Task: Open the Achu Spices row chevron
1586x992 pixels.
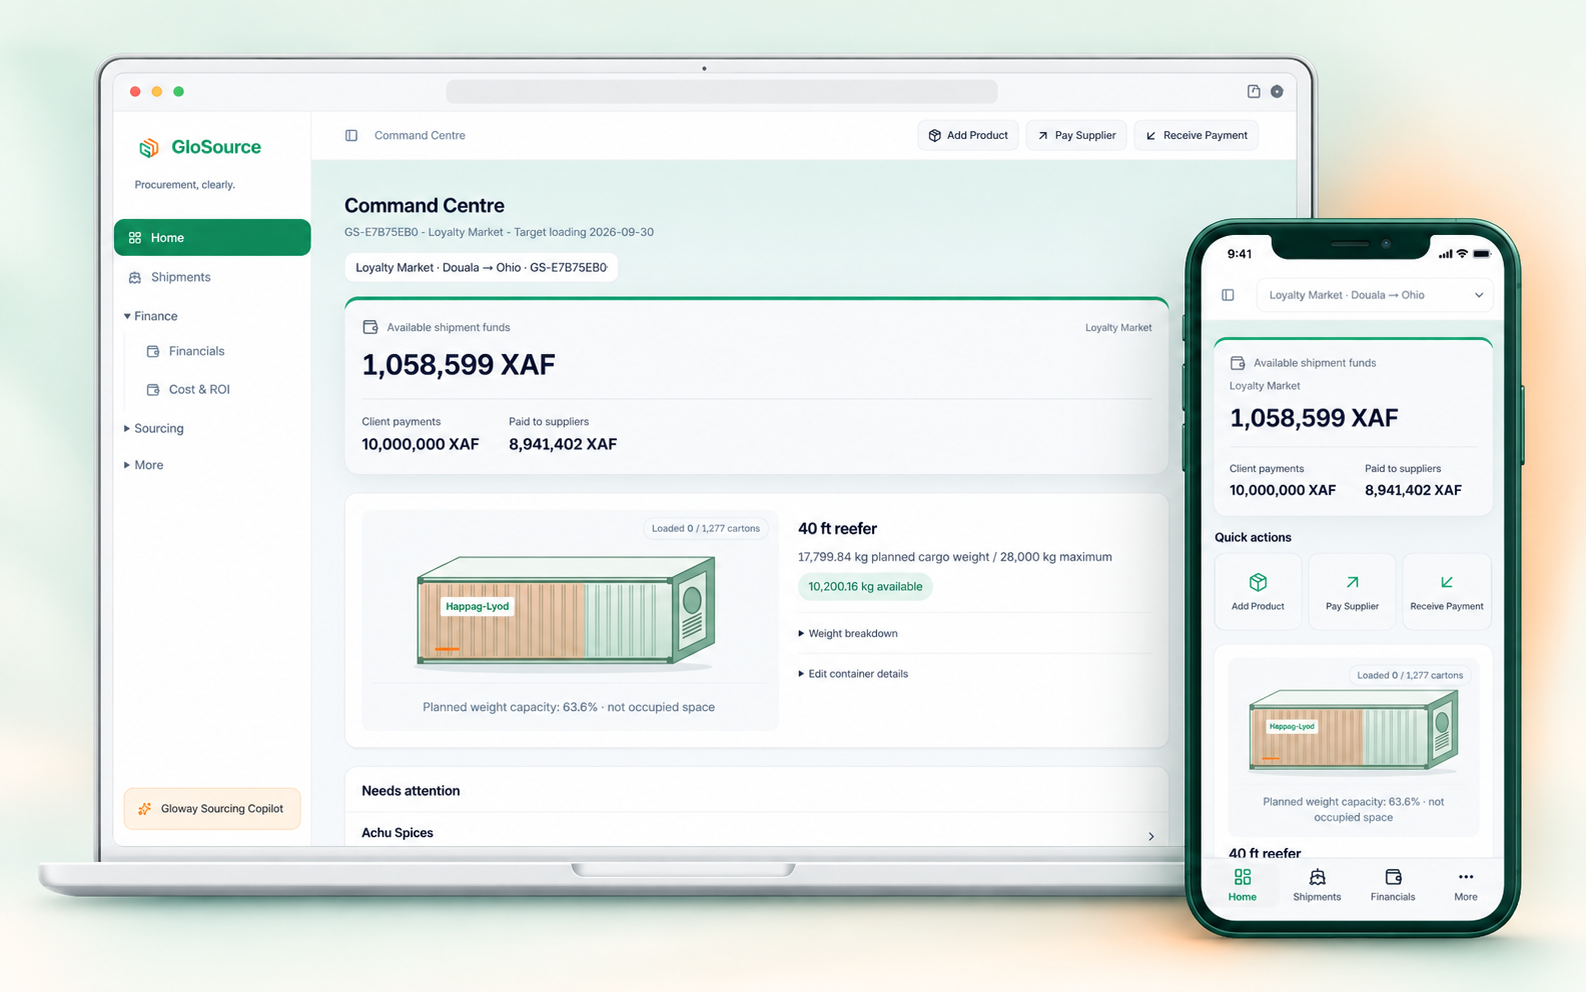Action: [x=1151, y=836]
